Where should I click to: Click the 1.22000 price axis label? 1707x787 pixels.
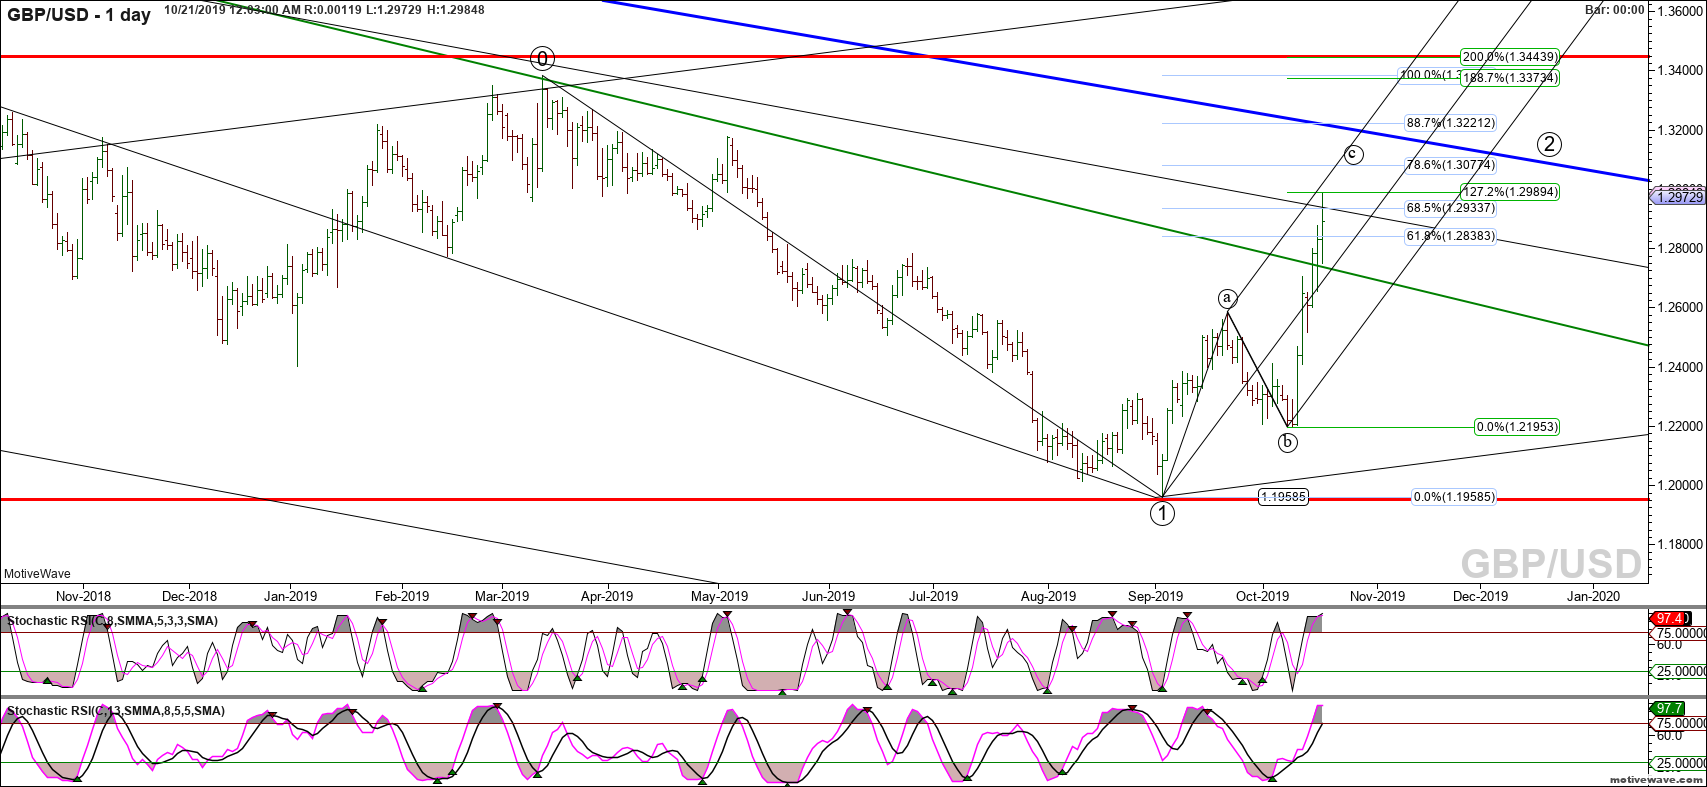[x=1678, y=426]
